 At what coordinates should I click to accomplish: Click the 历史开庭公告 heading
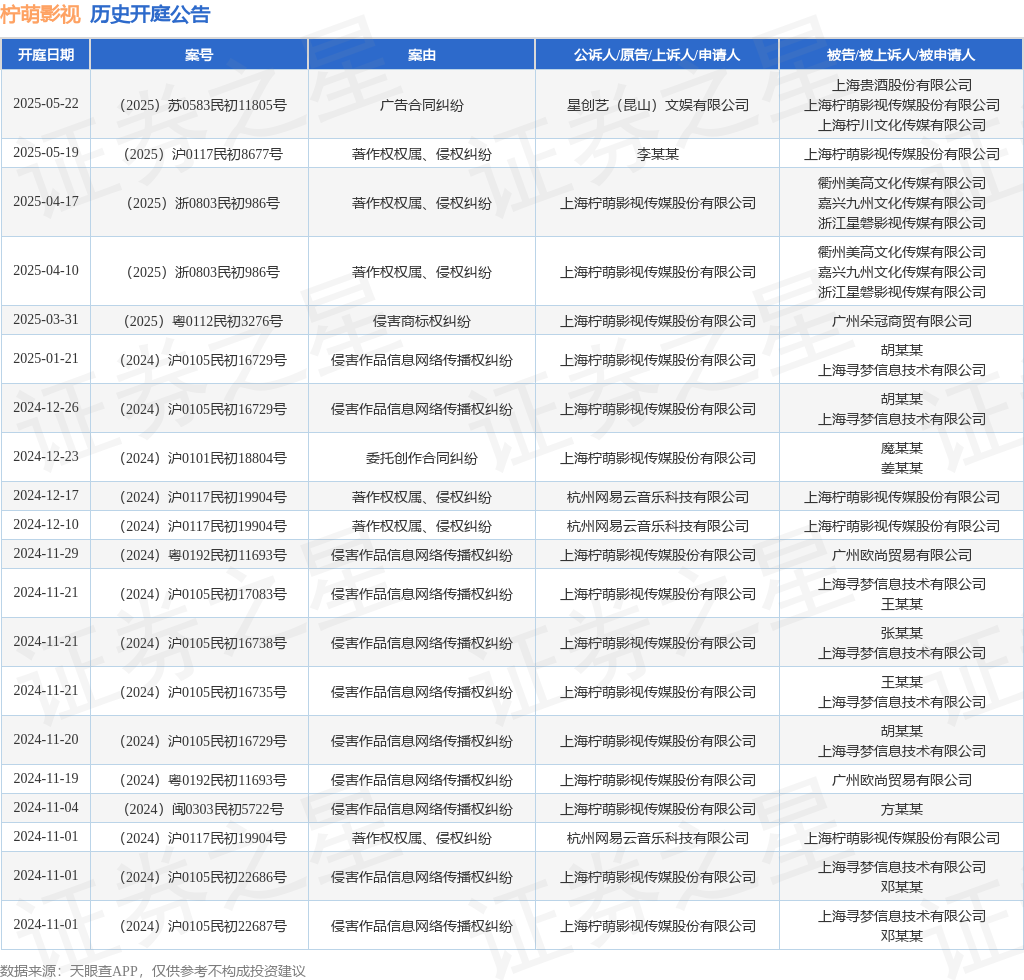point(150,14)
